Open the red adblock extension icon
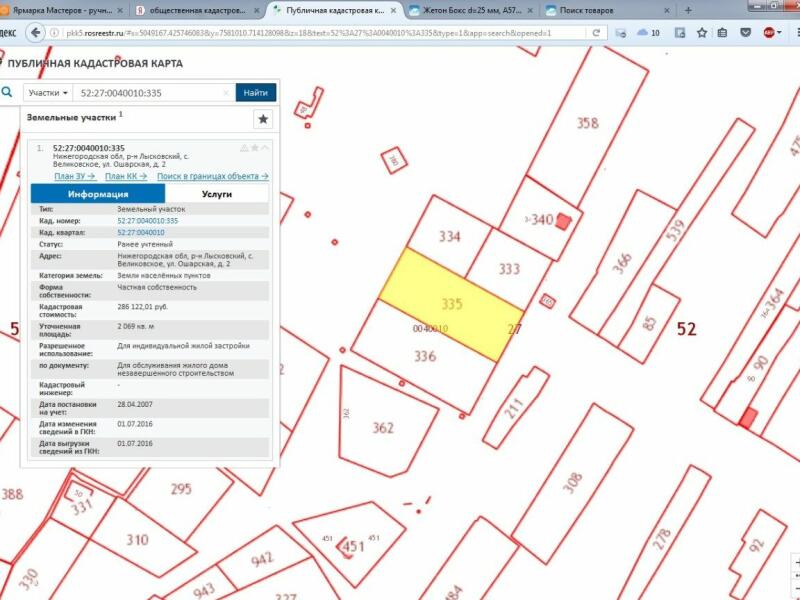 769,33
